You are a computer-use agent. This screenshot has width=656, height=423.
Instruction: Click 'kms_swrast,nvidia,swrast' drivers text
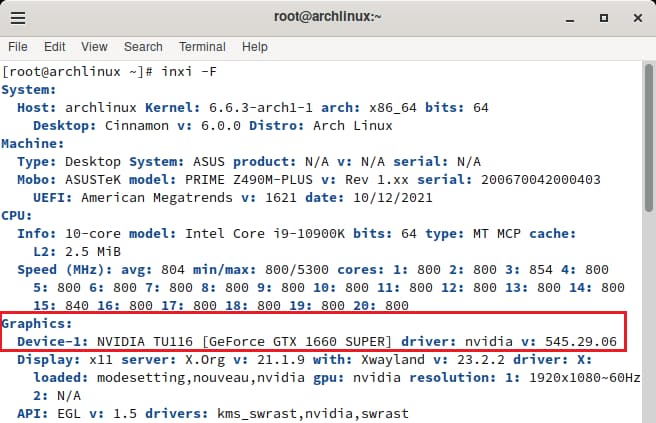pos(313,413)
